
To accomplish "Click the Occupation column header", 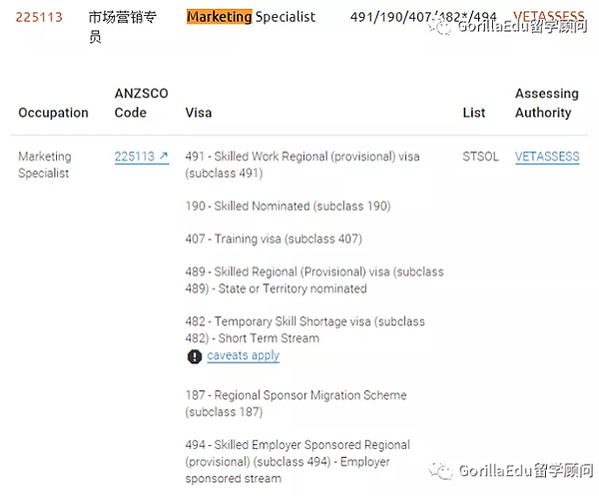I will [x=53, y=113].
